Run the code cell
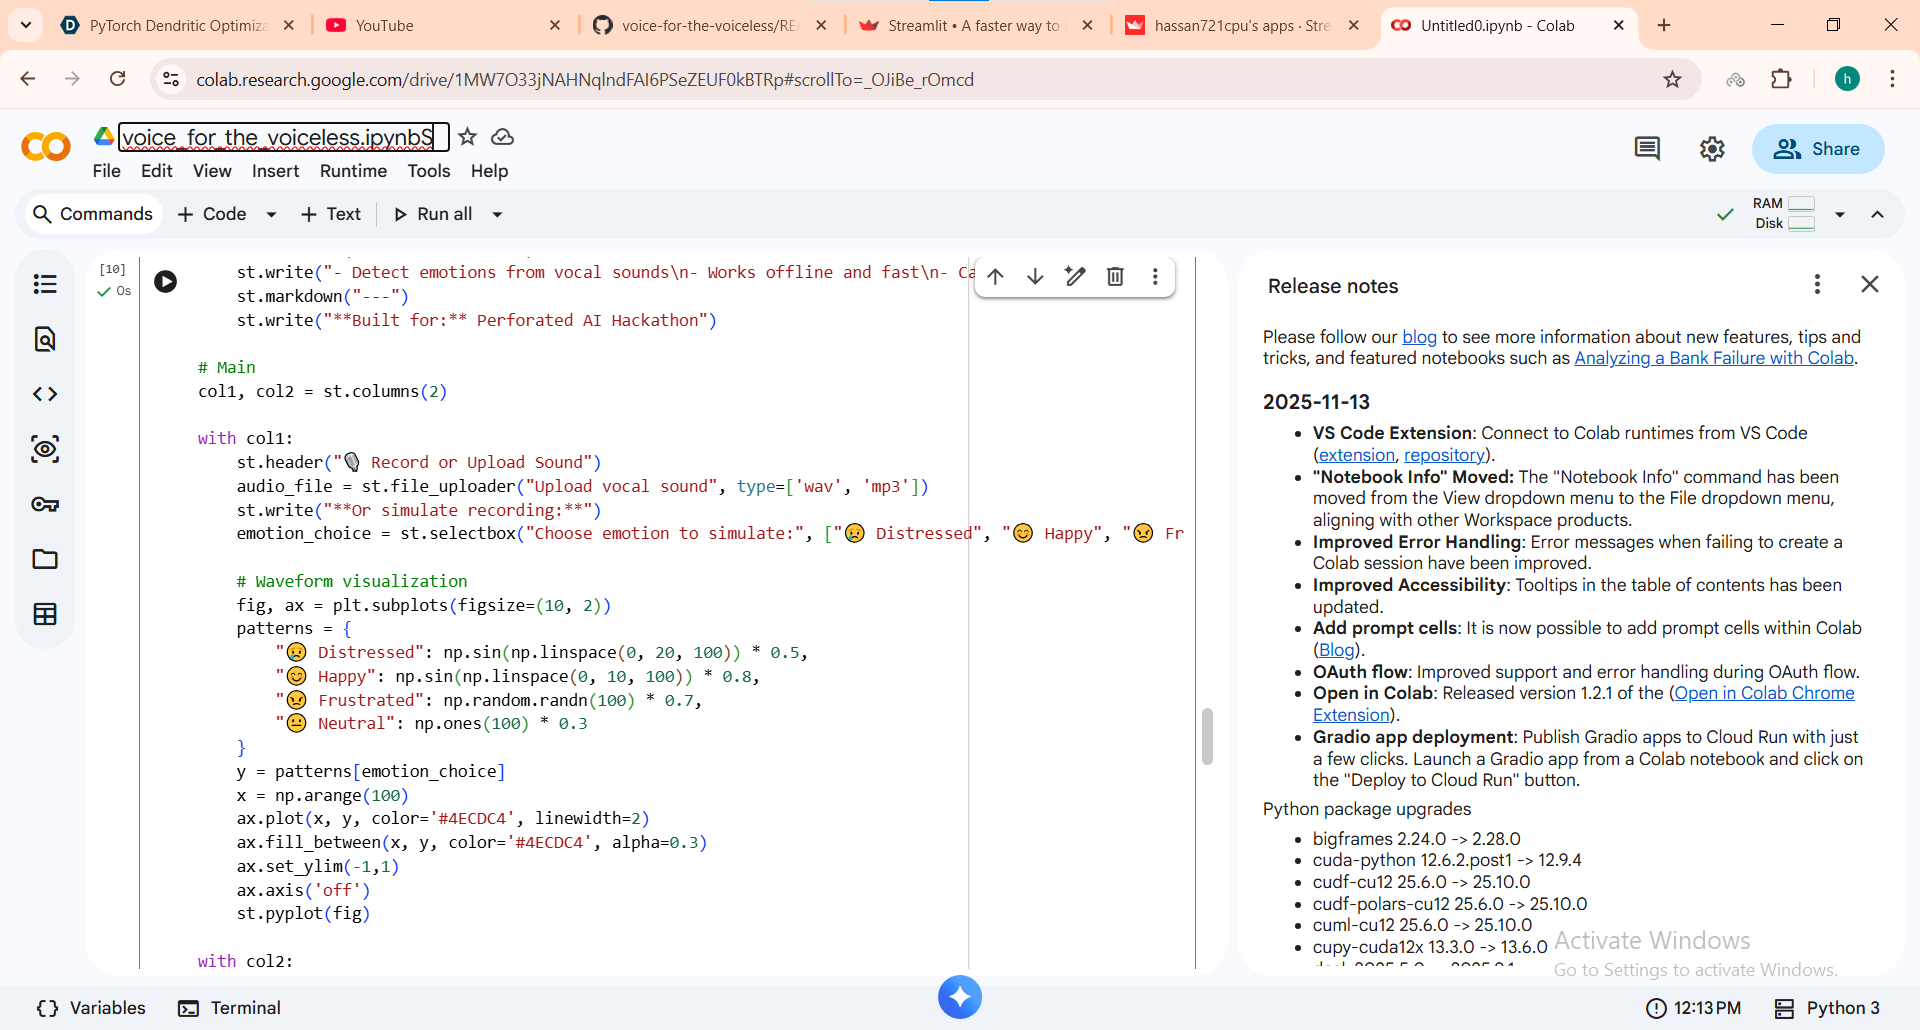The height and width of the screenshot is (1030, 1920). click(166, 282)
